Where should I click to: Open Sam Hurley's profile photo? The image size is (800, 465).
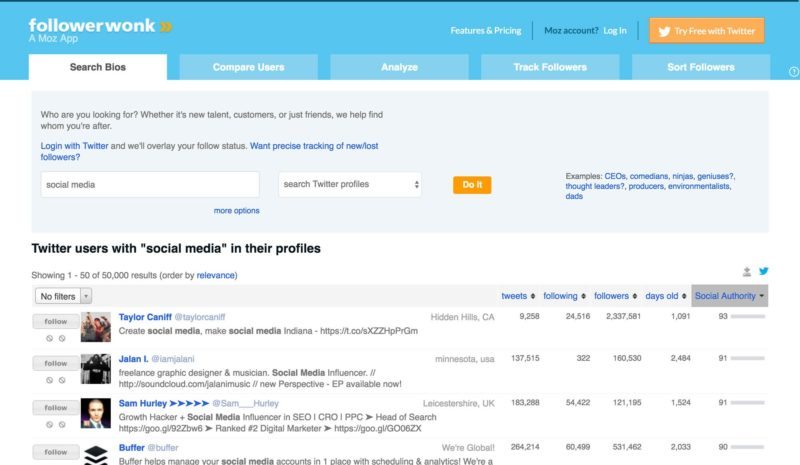click(x=95, y=413)
